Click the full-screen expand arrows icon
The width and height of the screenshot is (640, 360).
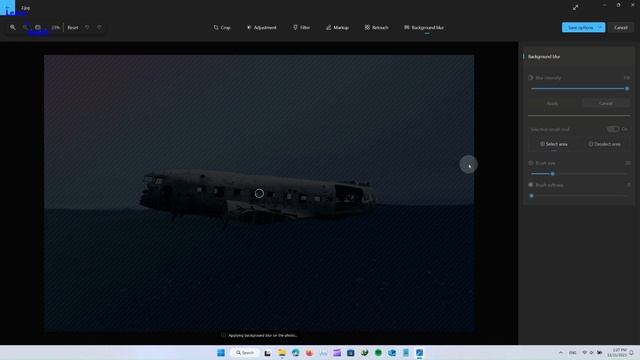pos(575,8)
